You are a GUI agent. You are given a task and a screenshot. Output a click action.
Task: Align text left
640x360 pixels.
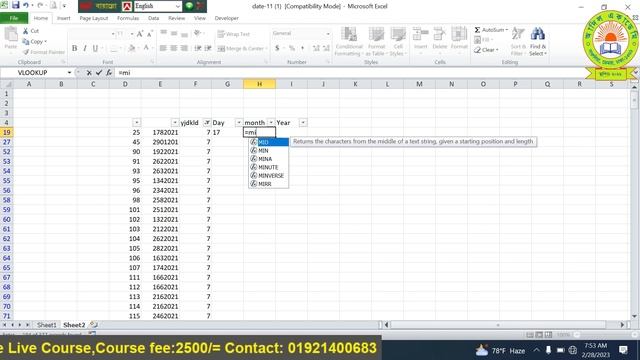(163, 48)
